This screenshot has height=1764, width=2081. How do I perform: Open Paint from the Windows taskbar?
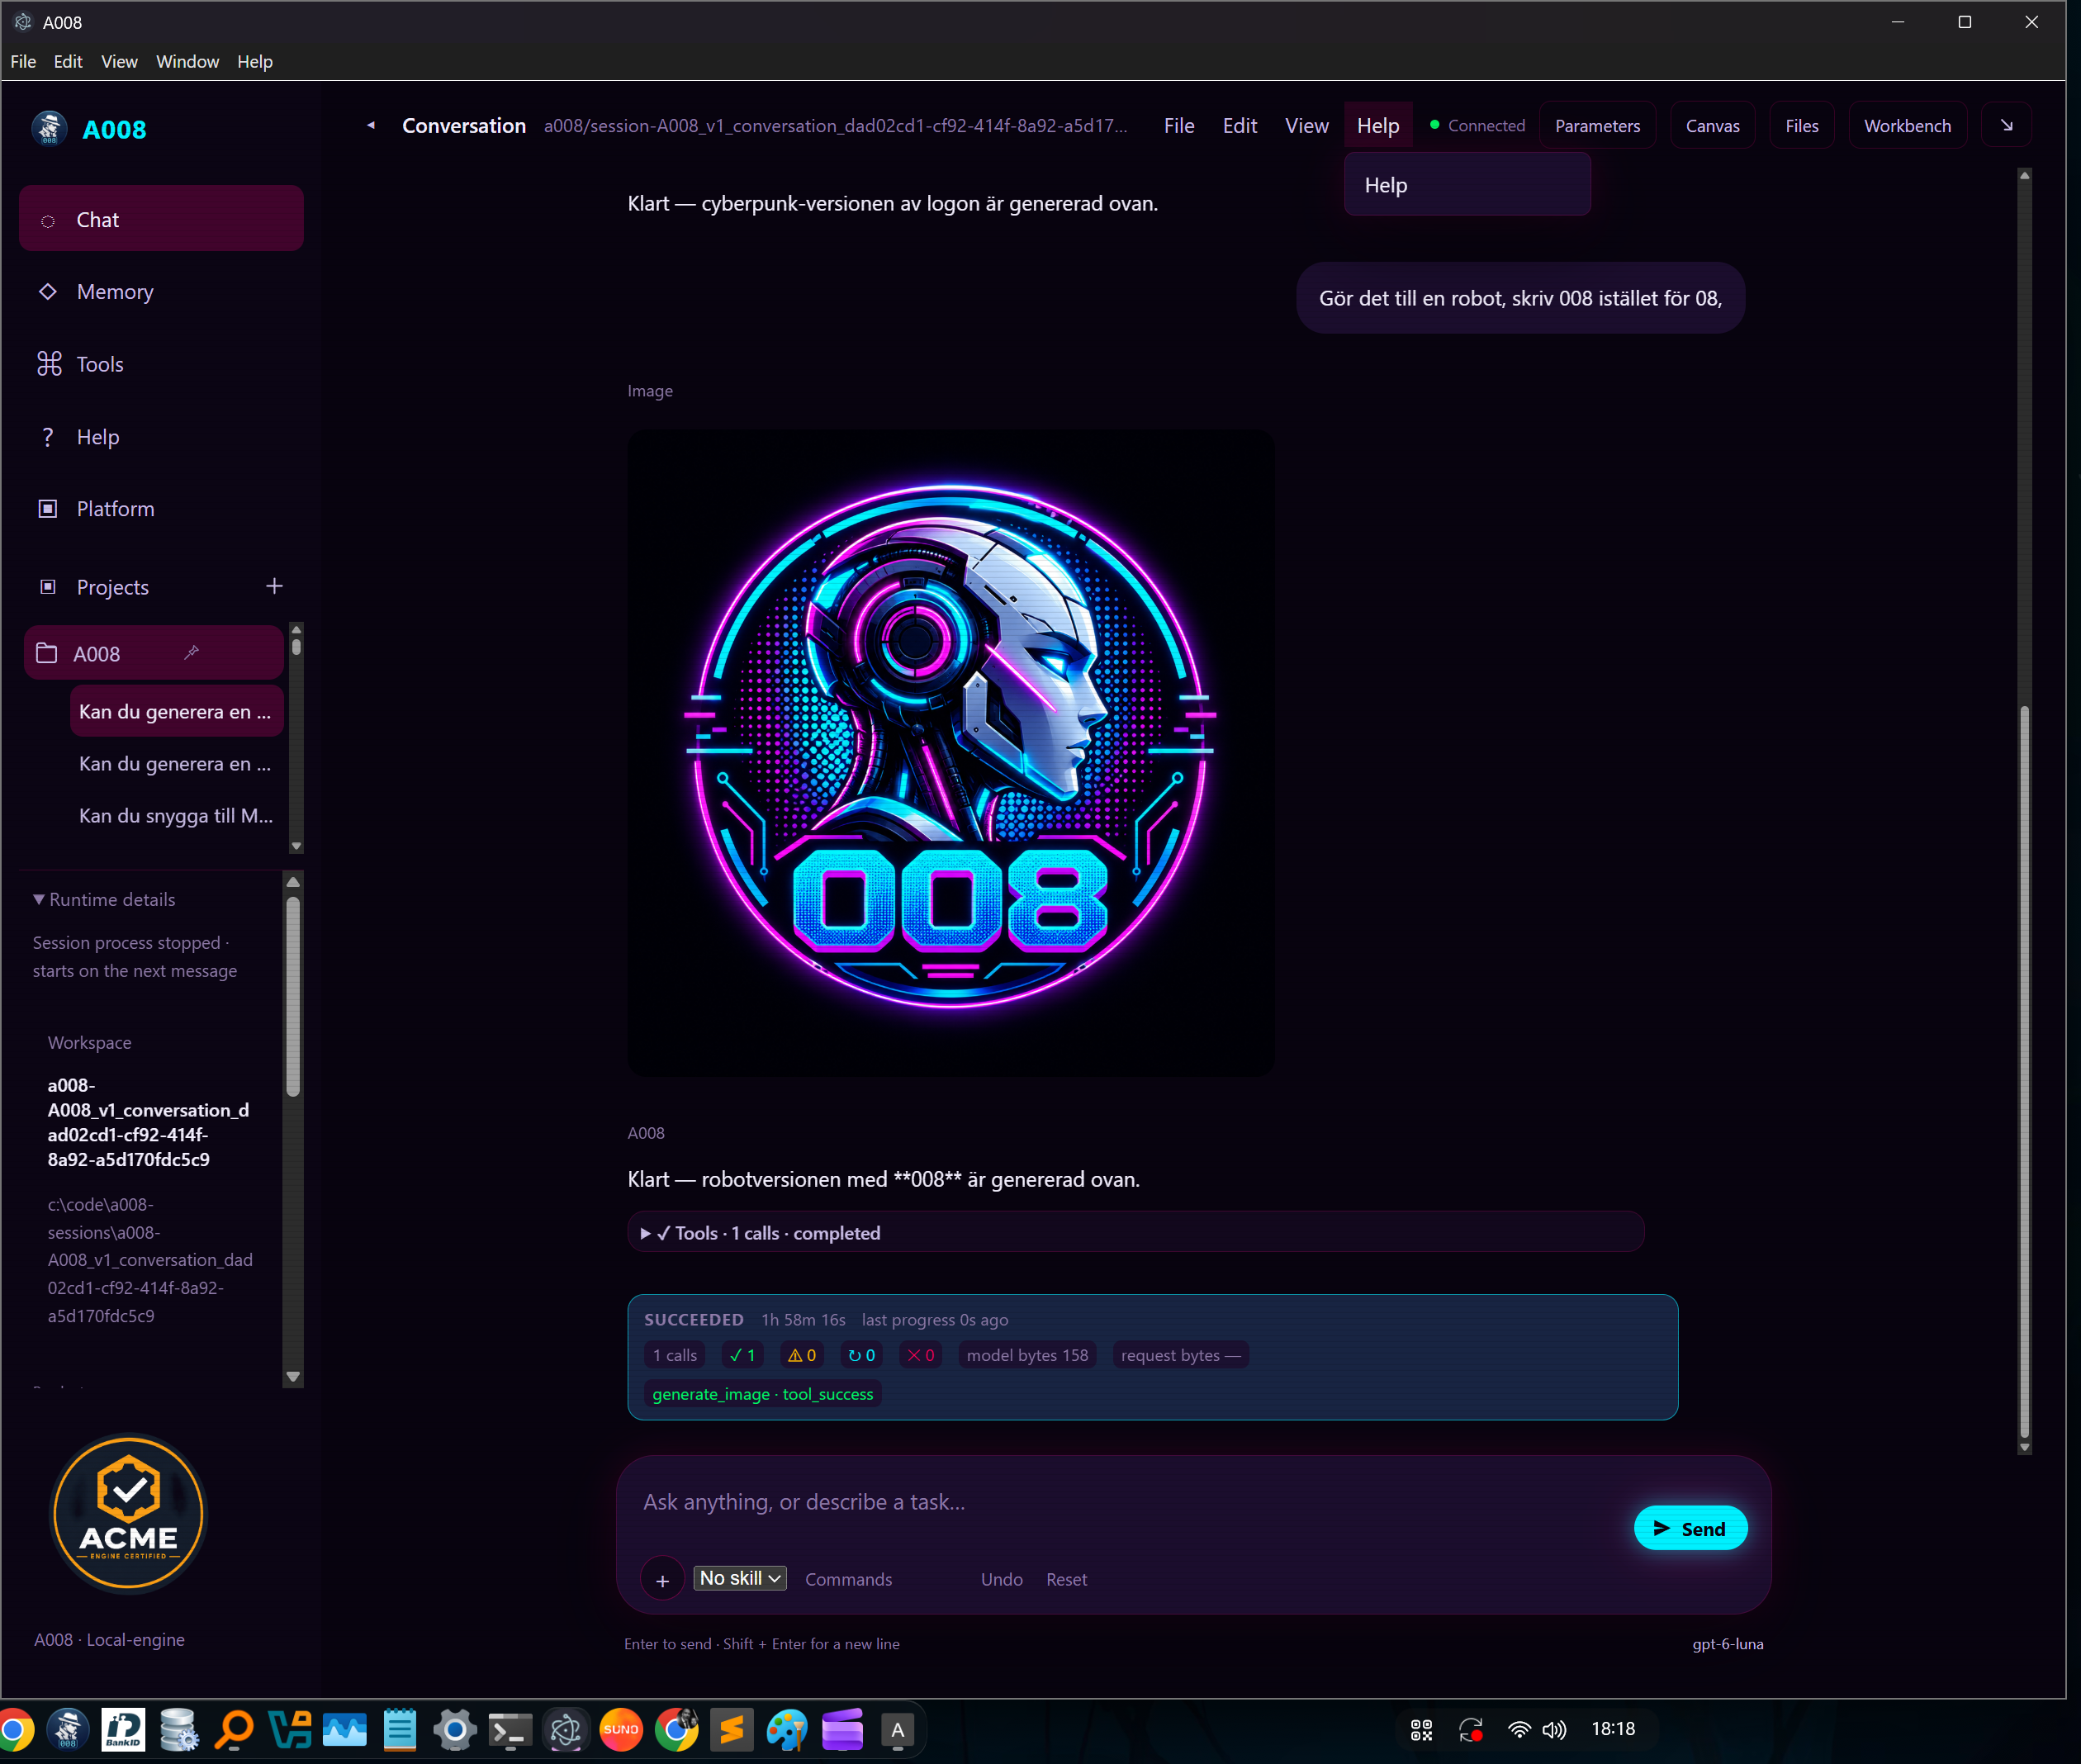pyautogui.click(x=786, y=1729)
